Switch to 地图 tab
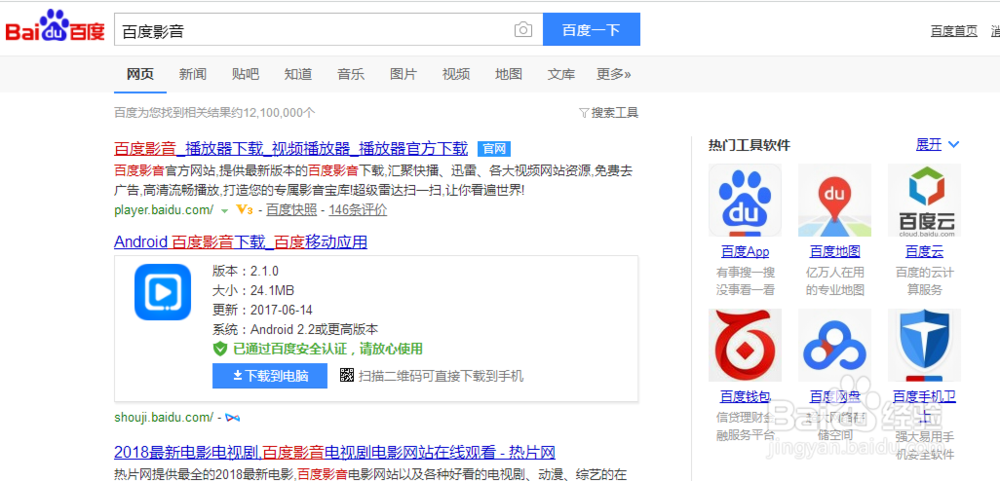 (x=508, y=74)
